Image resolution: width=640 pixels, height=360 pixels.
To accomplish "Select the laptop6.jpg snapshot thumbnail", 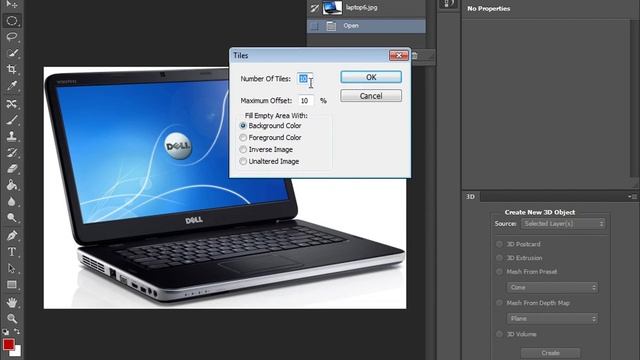I will point(332,8).
